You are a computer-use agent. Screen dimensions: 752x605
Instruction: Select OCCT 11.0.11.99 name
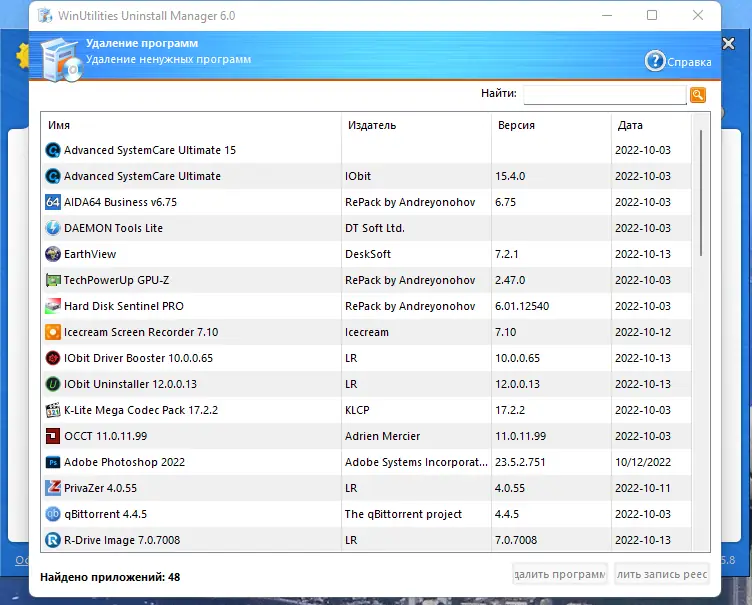106,436
